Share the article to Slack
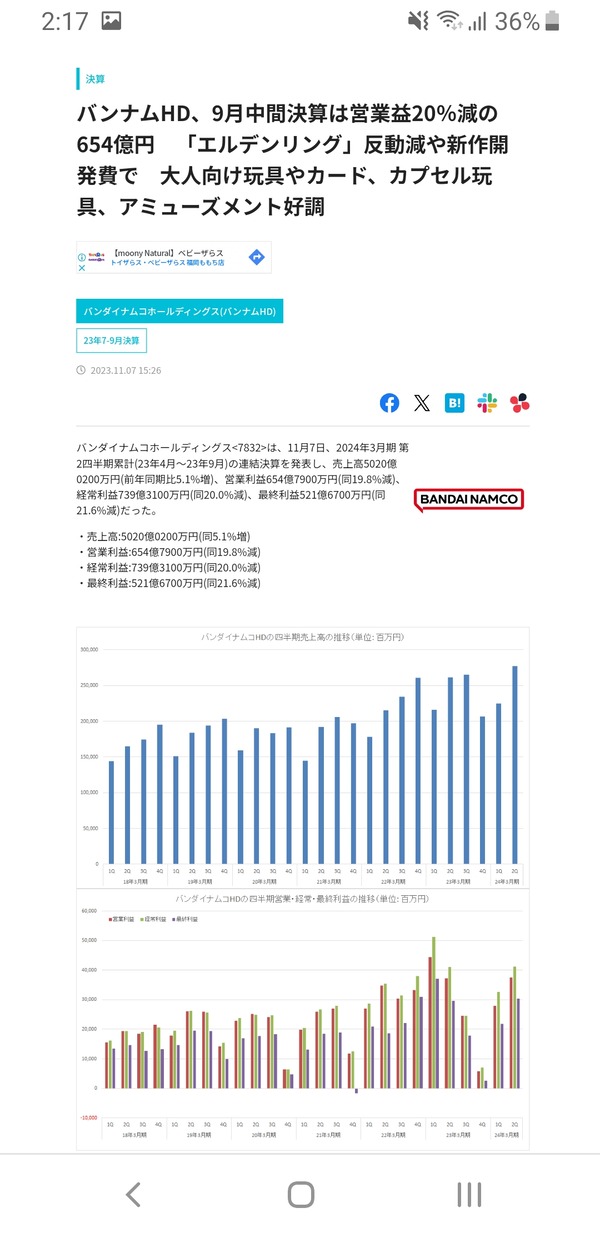The width and height of the screenshot is (600, 1233). pyautogui.click(x=487, y=403)
